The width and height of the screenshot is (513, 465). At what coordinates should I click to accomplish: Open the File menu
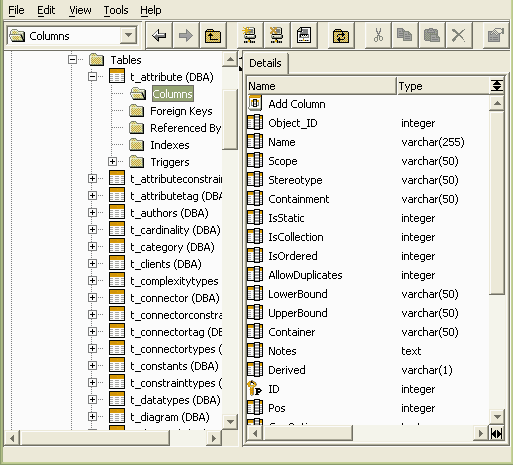click(16, 10)
